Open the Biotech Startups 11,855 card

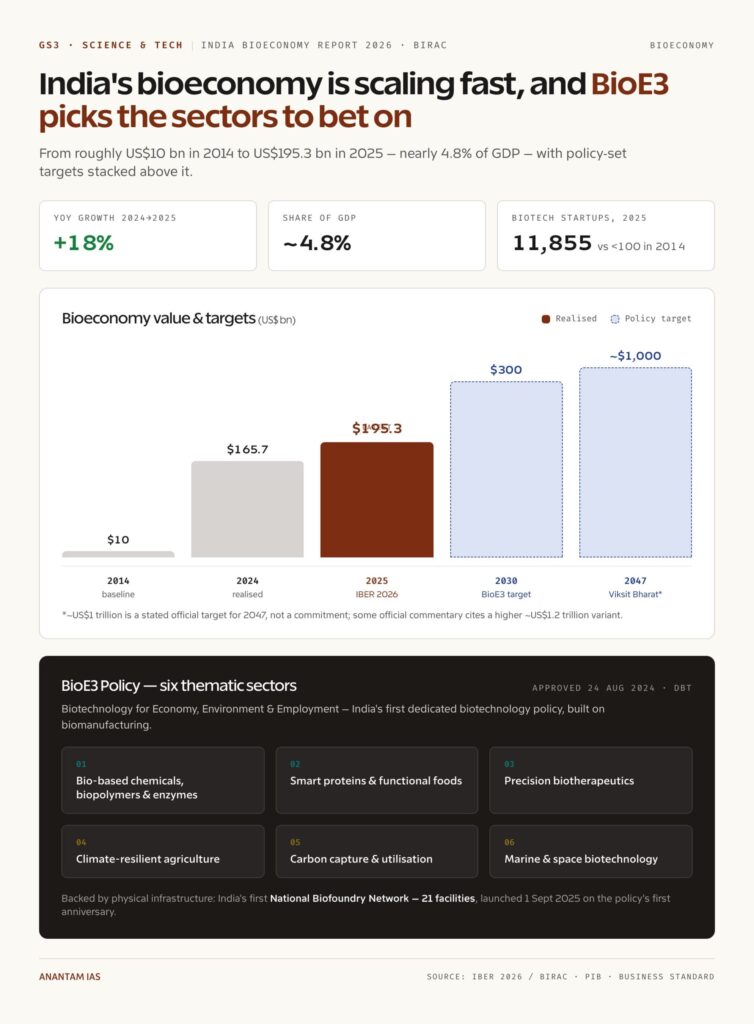(606, 235)
